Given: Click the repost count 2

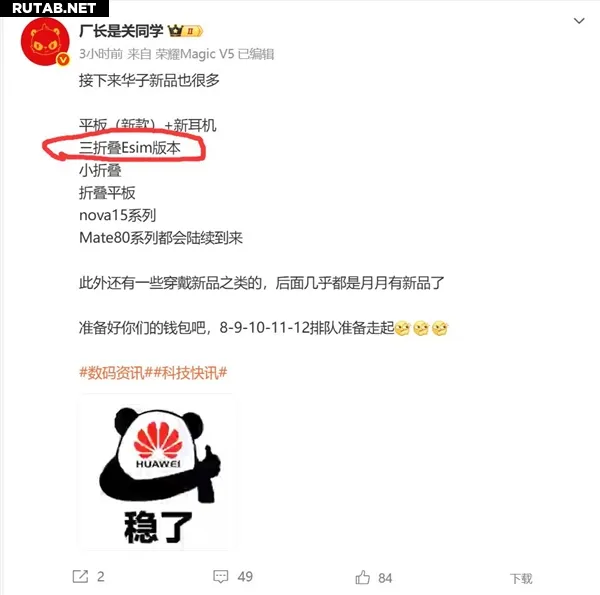Looking at the screenshot, I should click(x=101, y=576).
